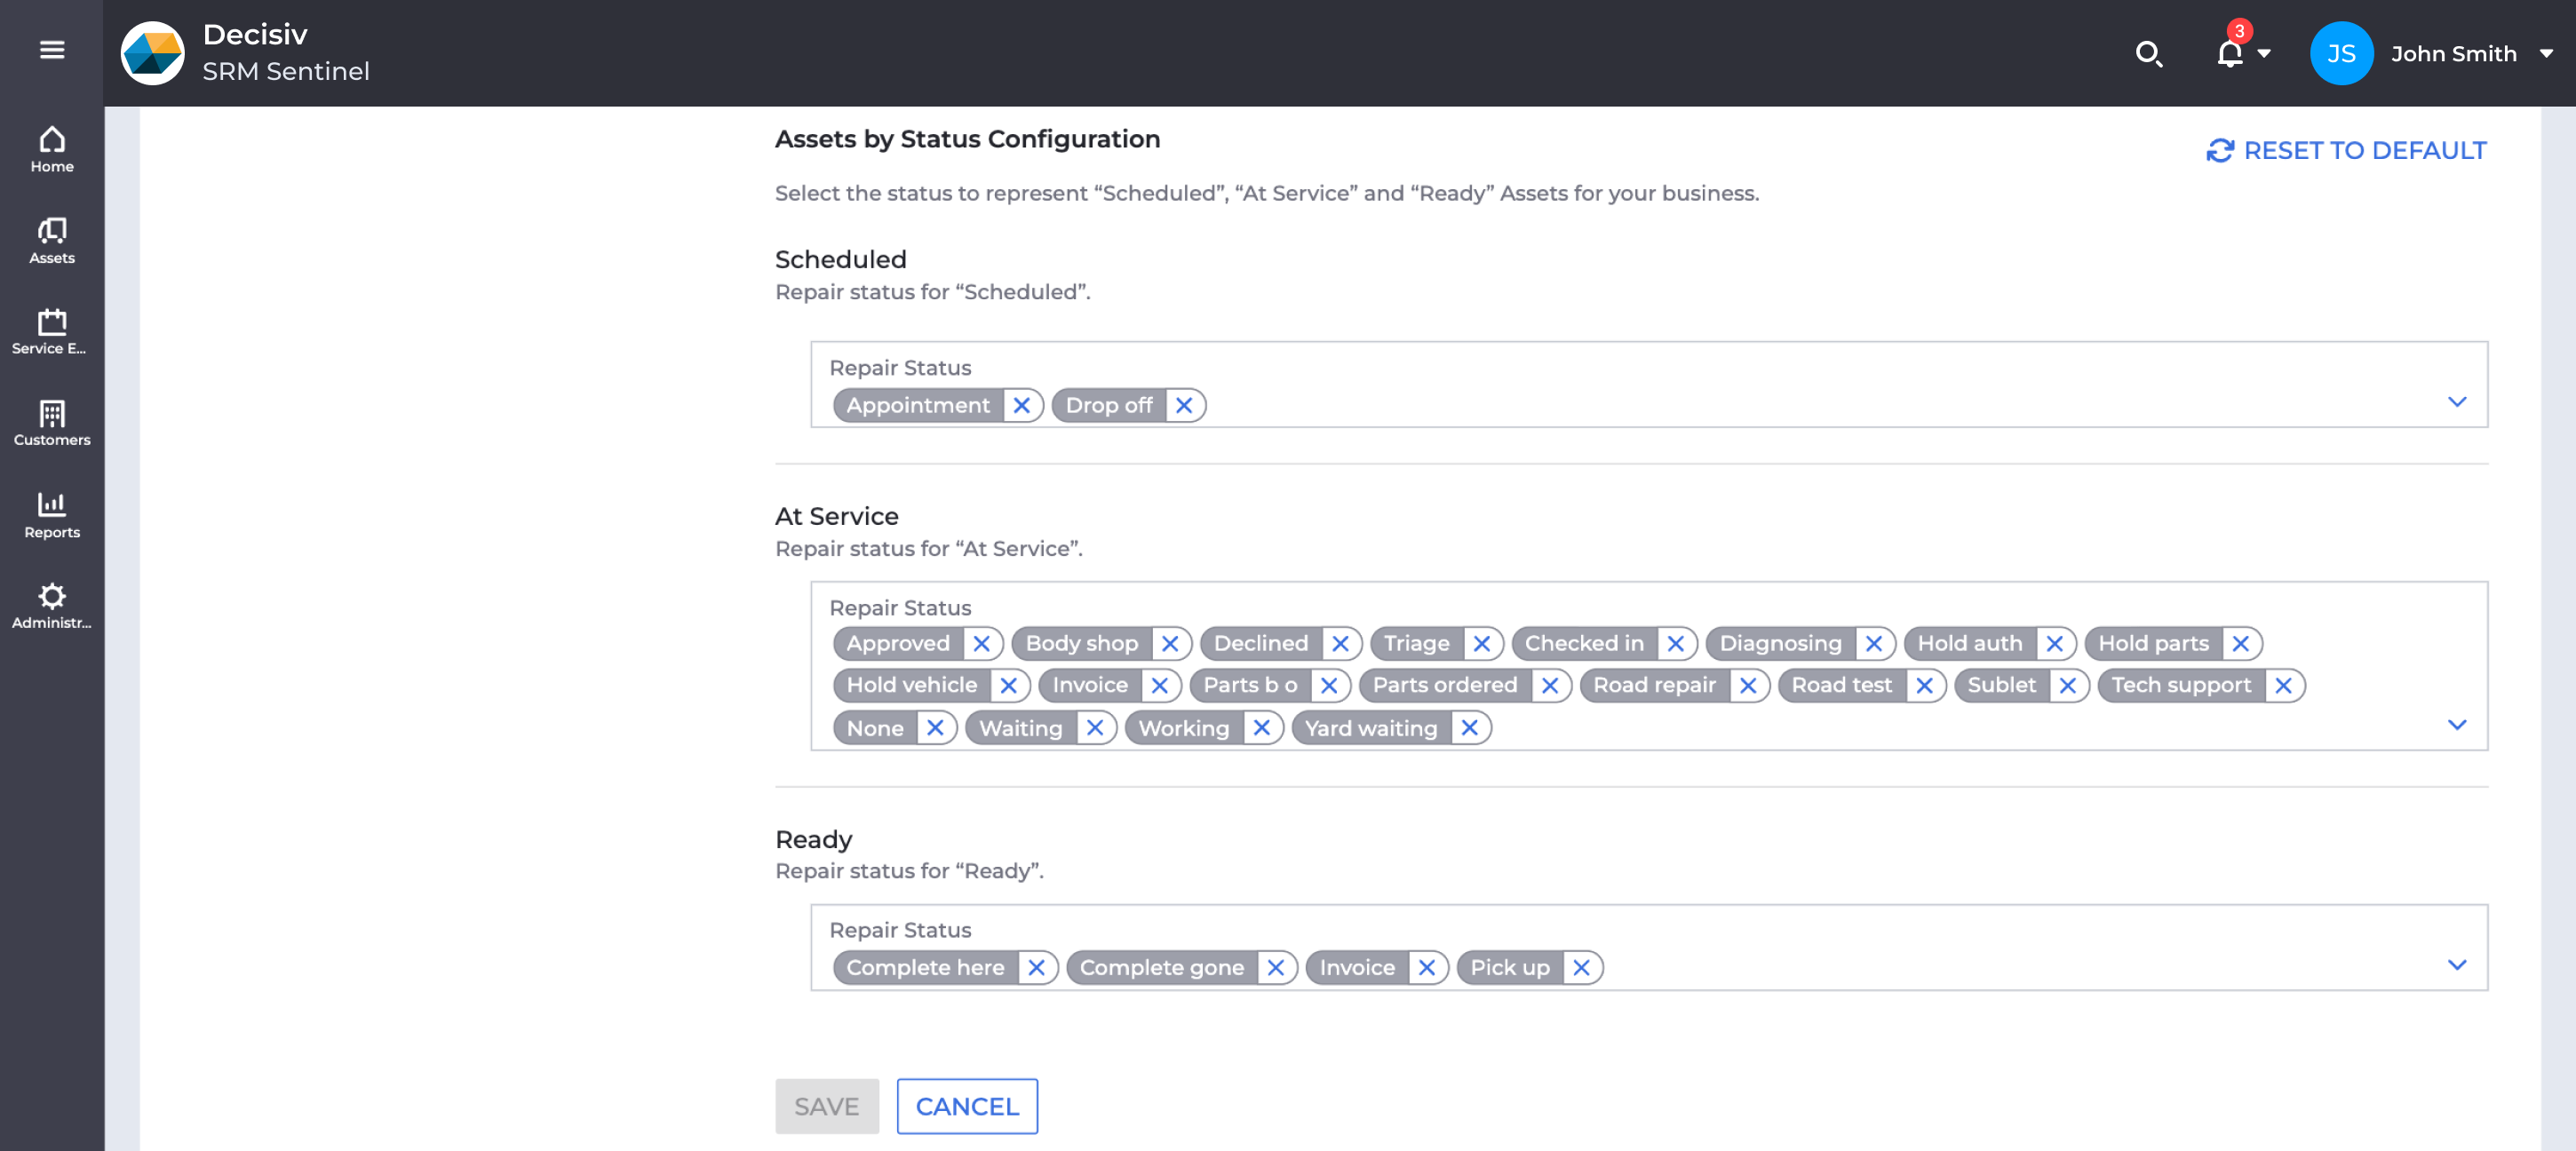Image resolution: width=2576 pixels, height=1151 pixels.
Task: Click the Cancel button
Action: coord(966,1106)
